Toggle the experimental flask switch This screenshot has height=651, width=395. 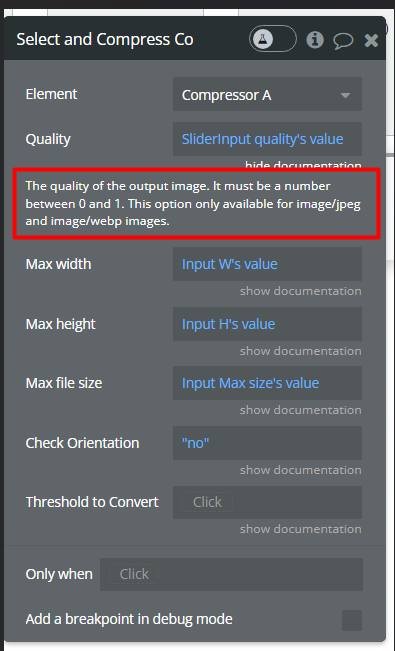272,39
